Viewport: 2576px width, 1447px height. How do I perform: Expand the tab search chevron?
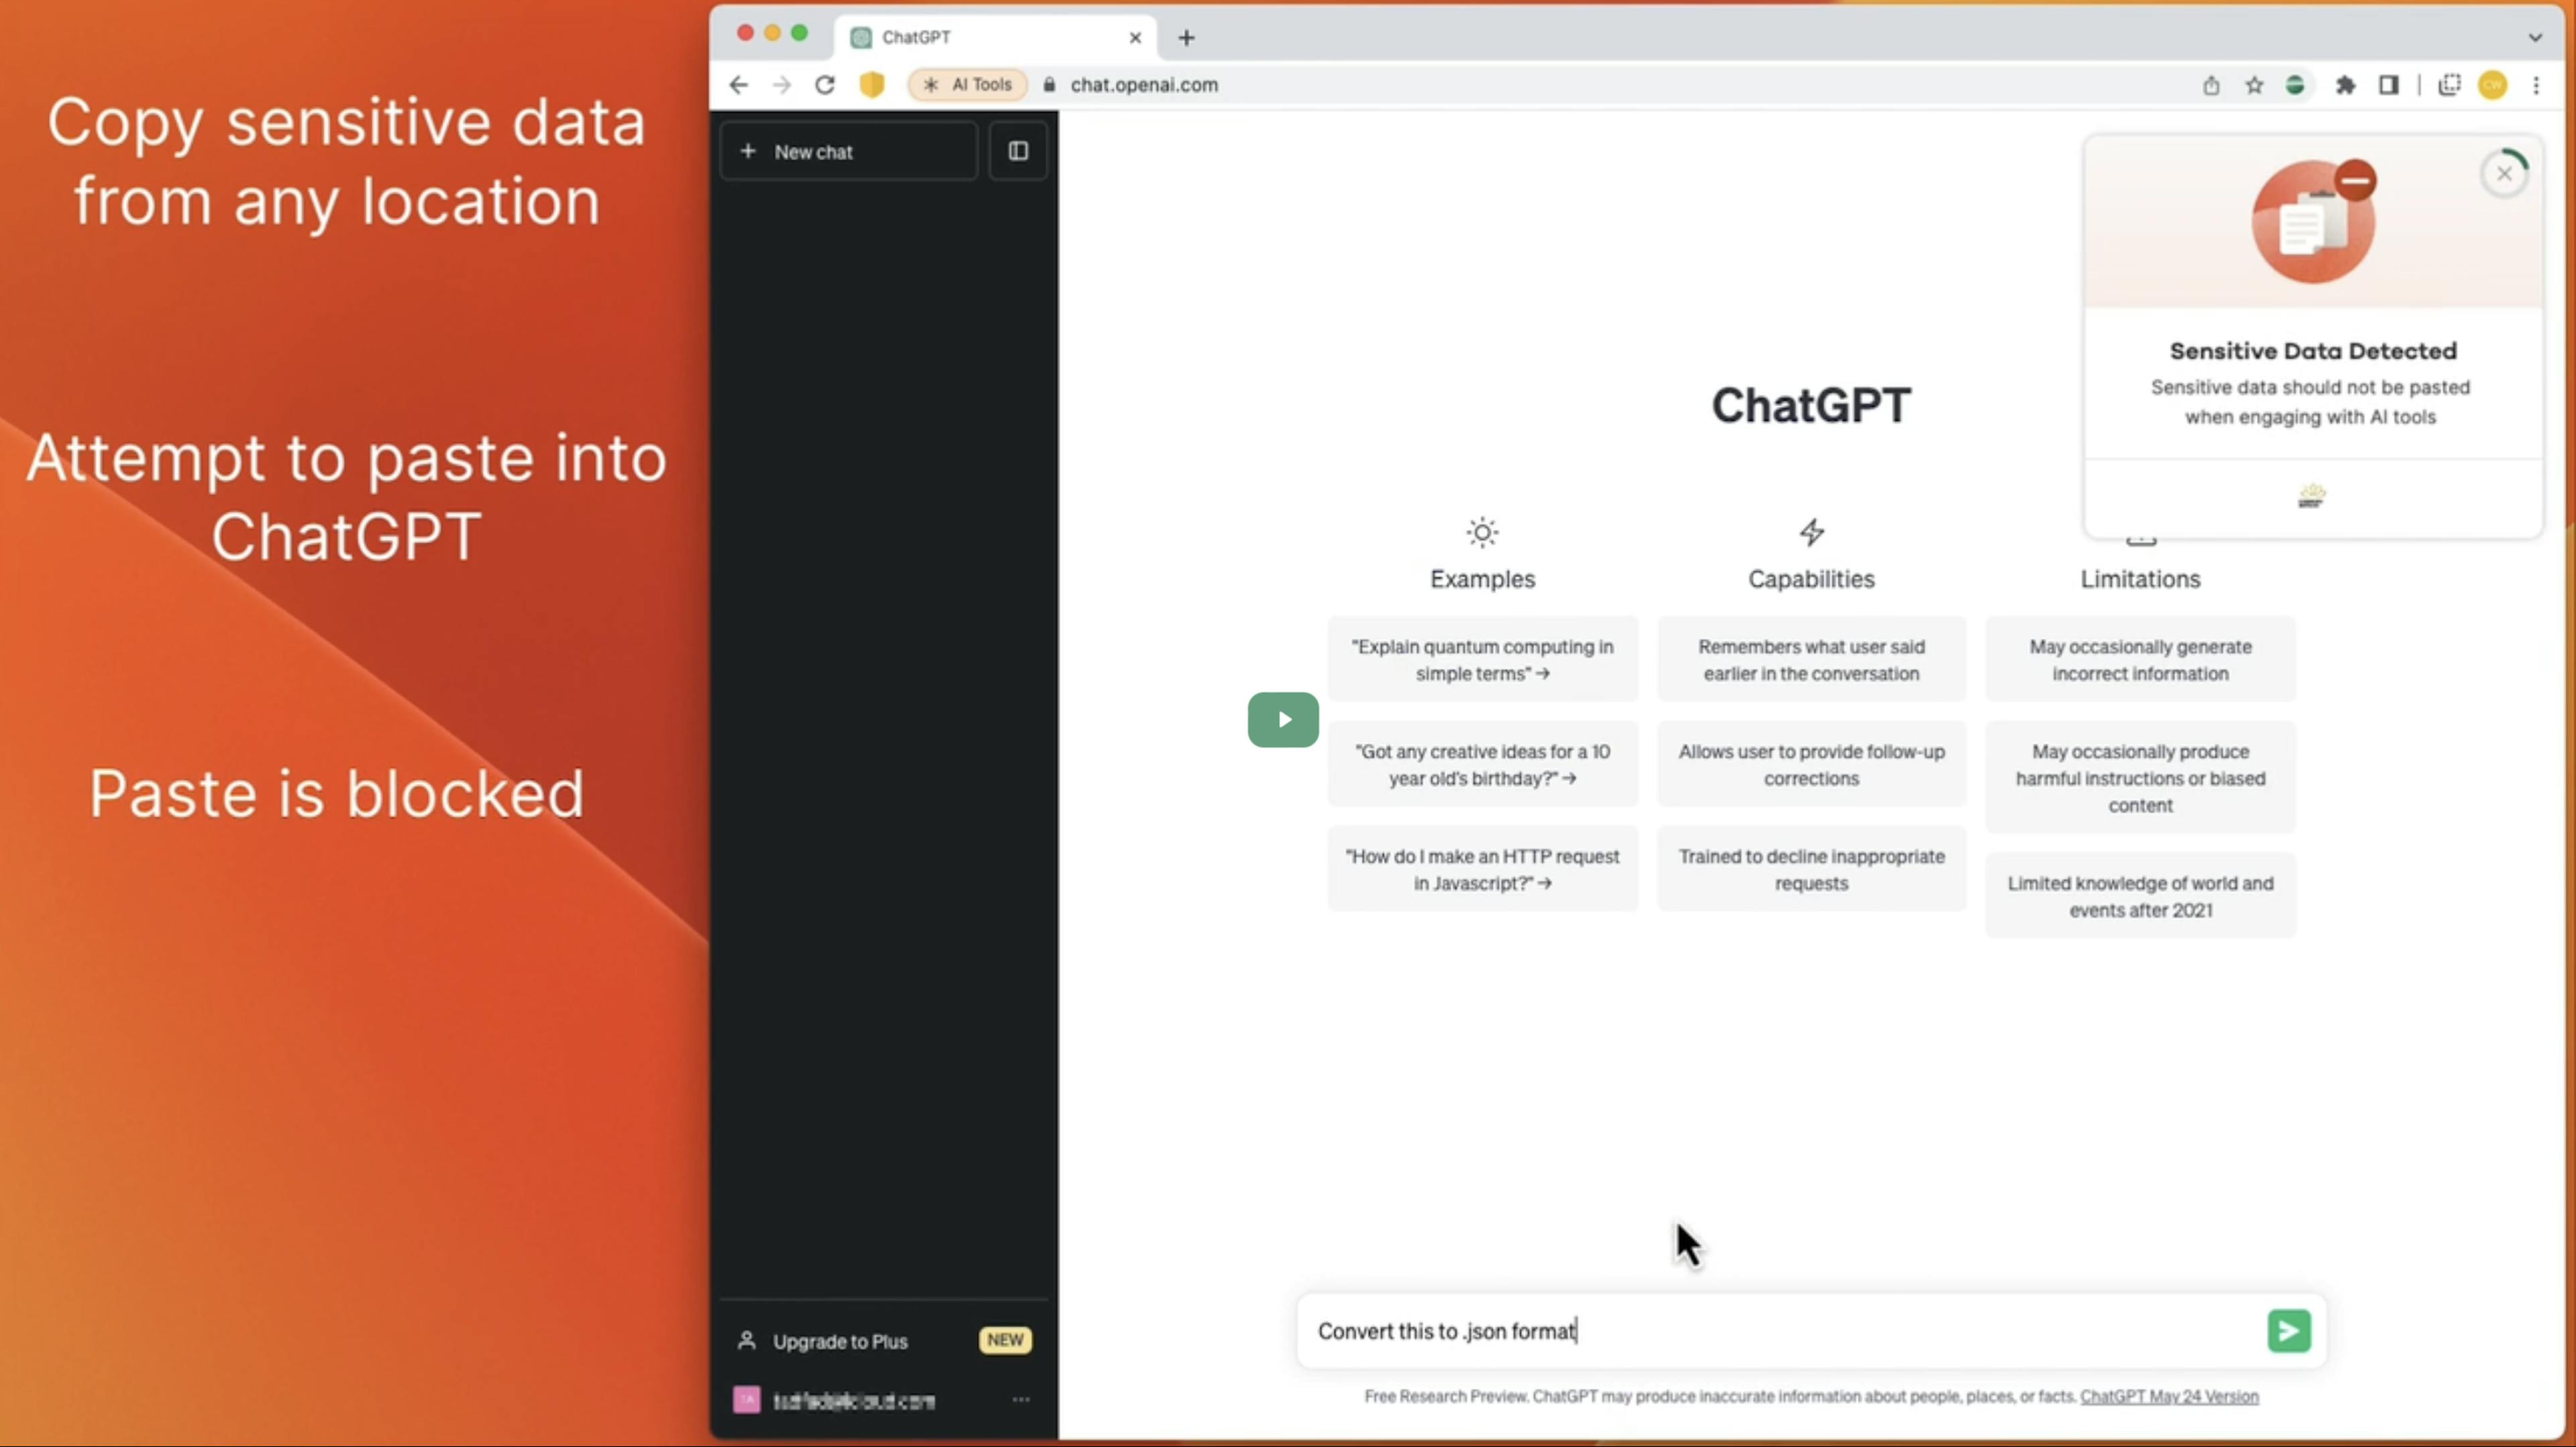(x=2535, y=37)
